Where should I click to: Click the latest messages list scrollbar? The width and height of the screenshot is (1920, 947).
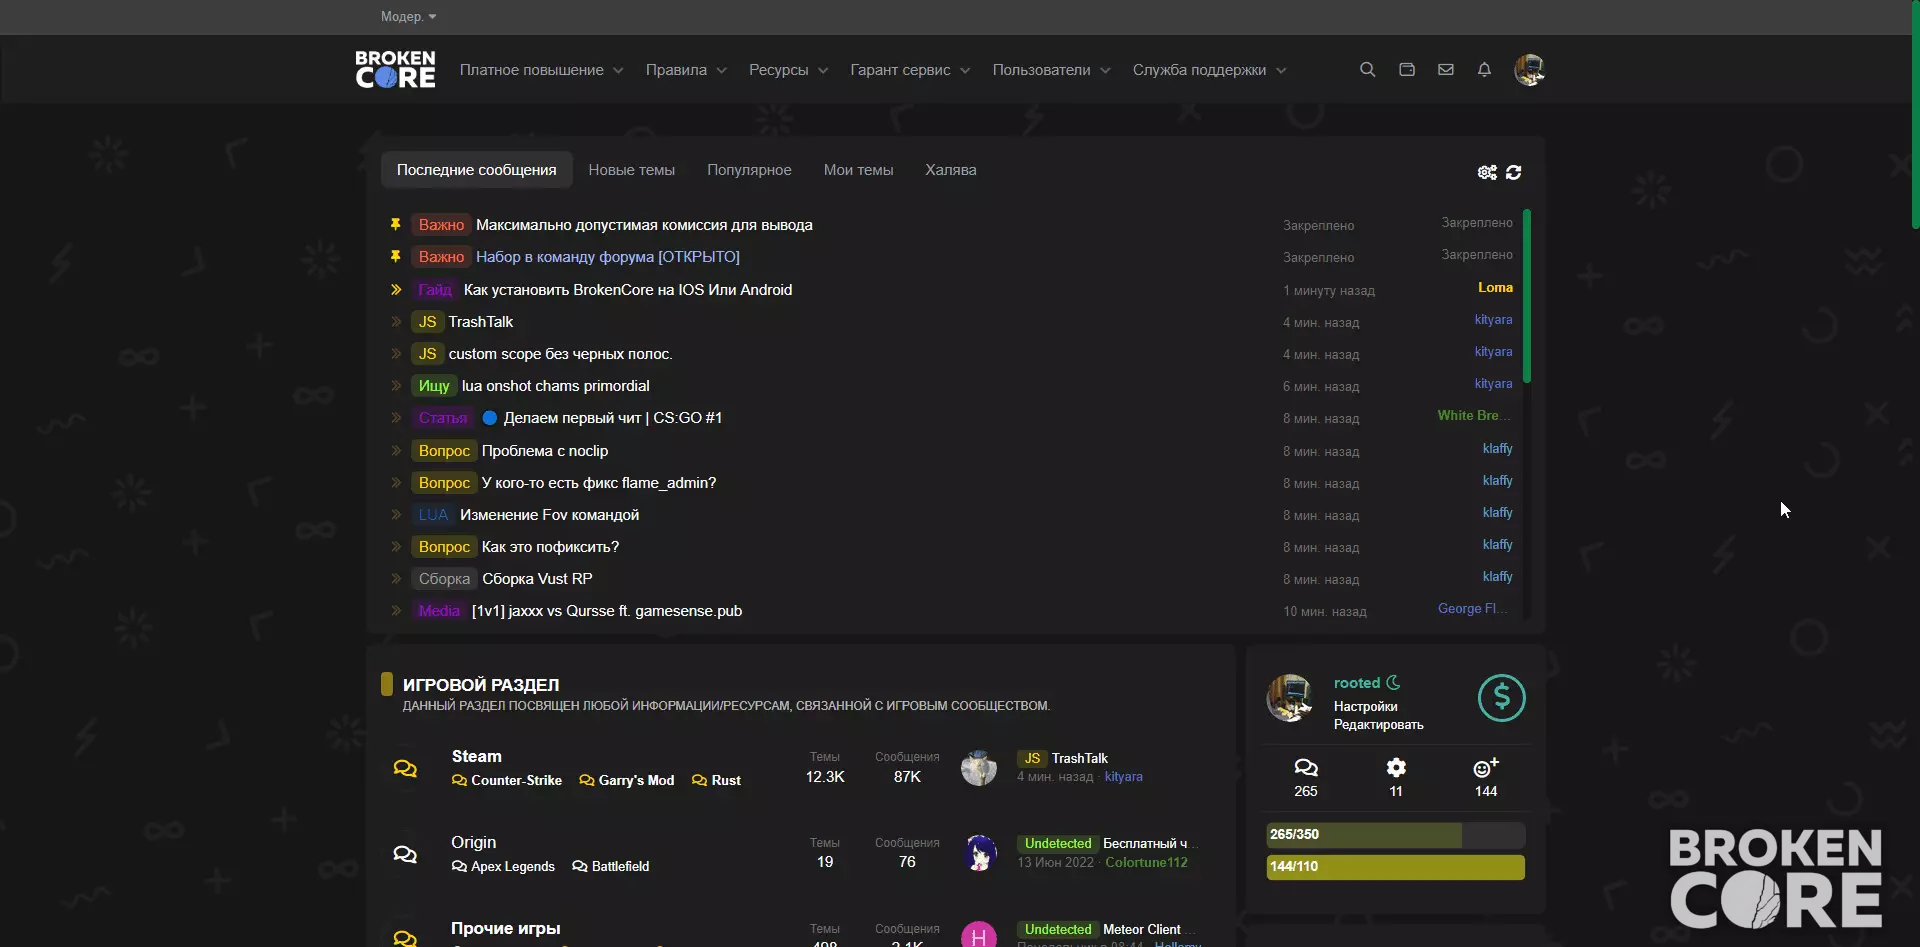pos(1527,296)
